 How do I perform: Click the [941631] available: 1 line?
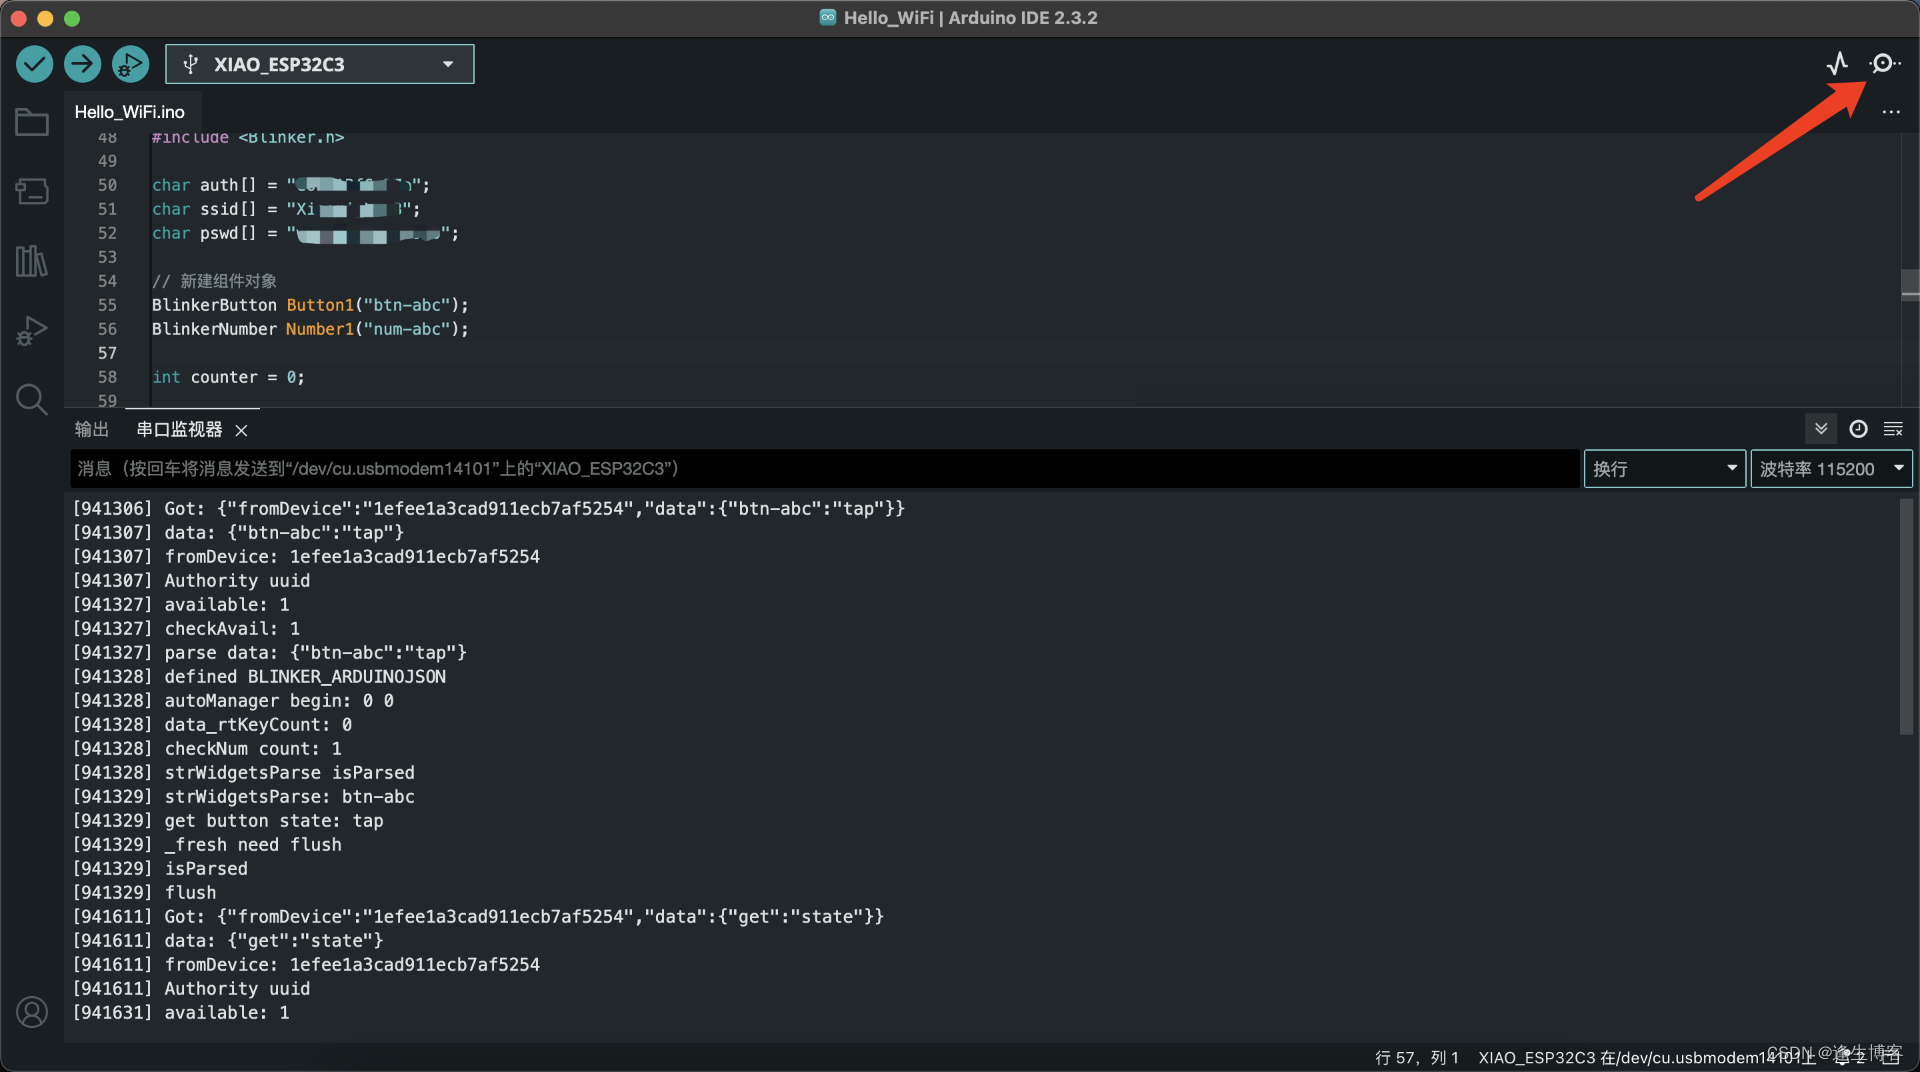pos(181,1013)
